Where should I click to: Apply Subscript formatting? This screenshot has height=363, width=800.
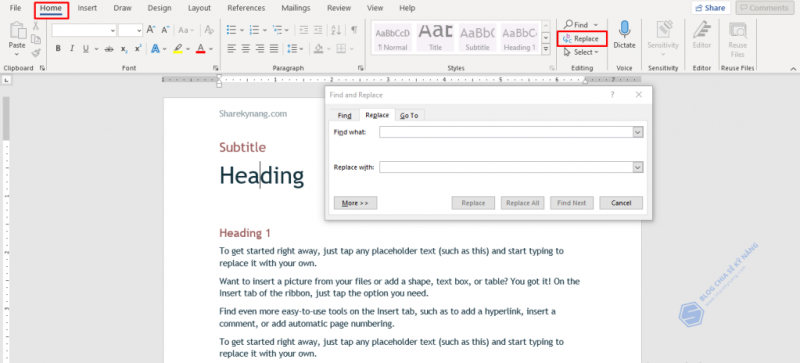click(x=123, y=49)
